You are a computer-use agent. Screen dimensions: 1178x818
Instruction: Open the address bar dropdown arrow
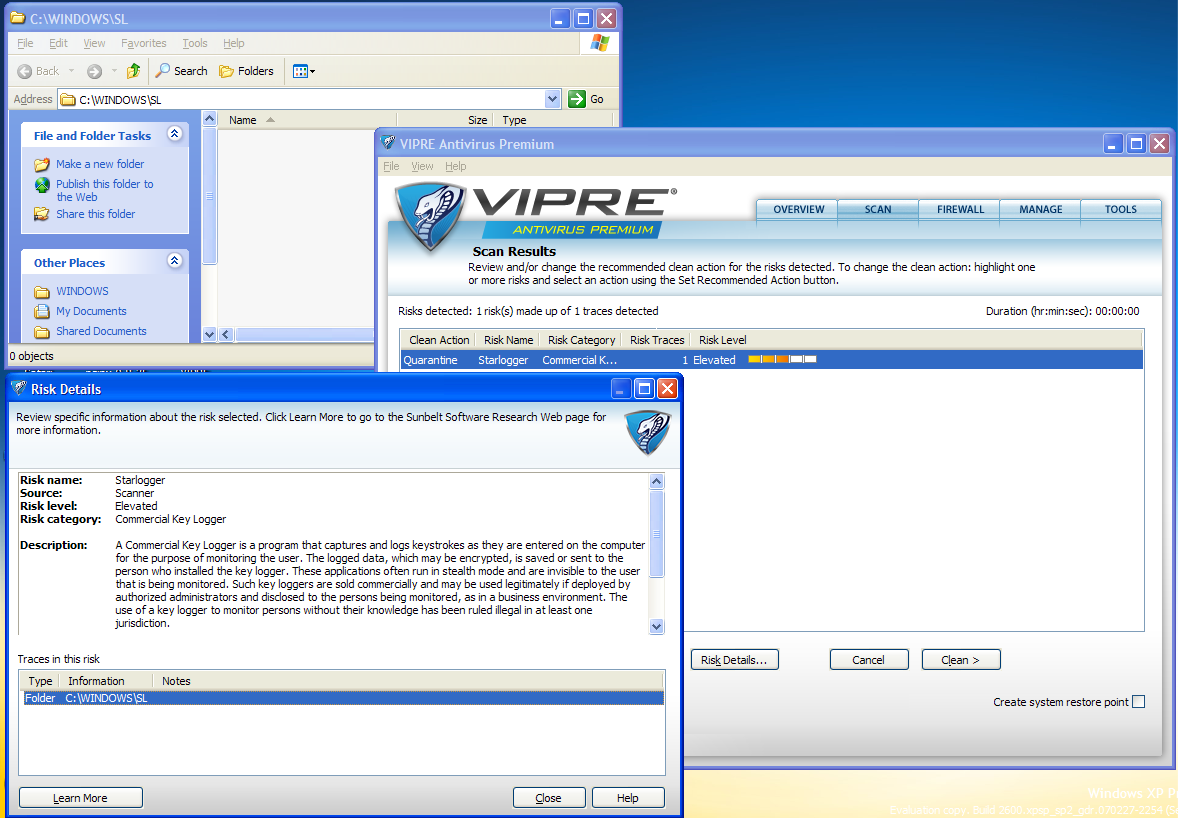[x=552, y=99]
